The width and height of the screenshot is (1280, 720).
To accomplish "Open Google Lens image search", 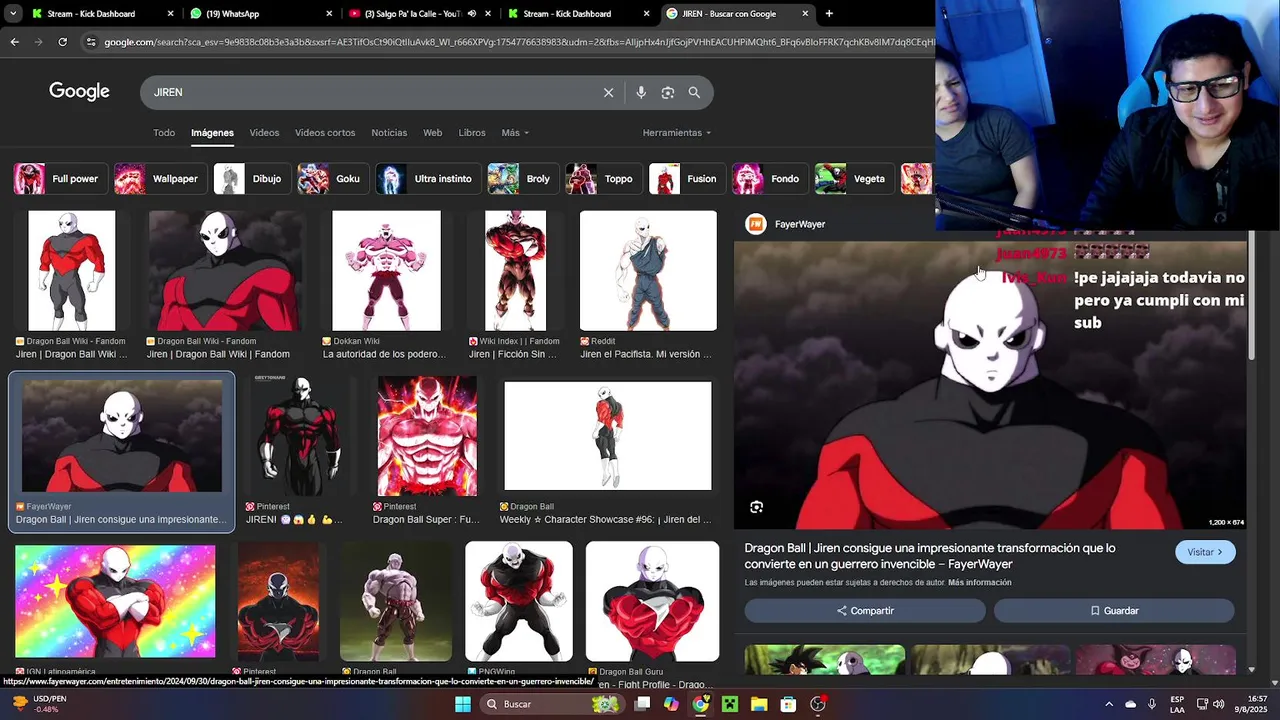I will coord(668,92).
